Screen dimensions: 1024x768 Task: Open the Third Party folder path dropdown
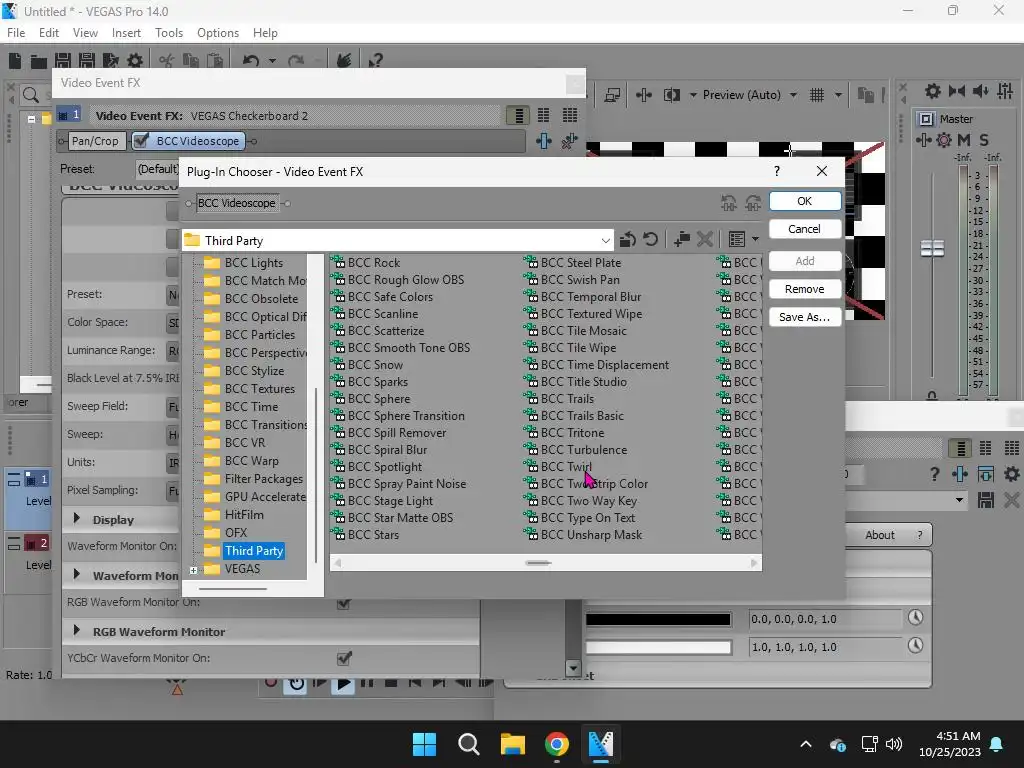(605, 240)
